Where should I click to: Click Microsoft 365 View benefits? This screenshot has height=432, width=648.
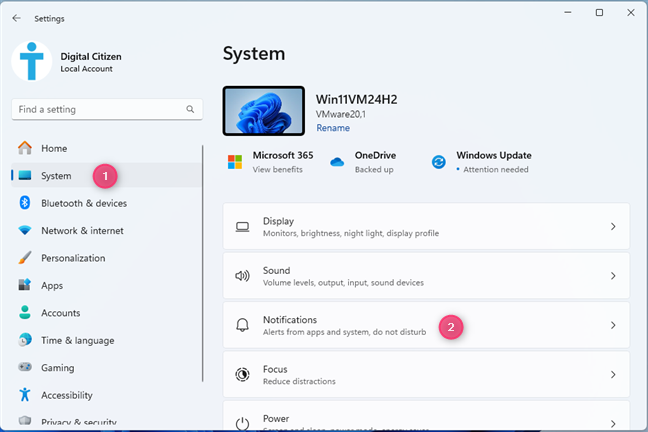278,169
